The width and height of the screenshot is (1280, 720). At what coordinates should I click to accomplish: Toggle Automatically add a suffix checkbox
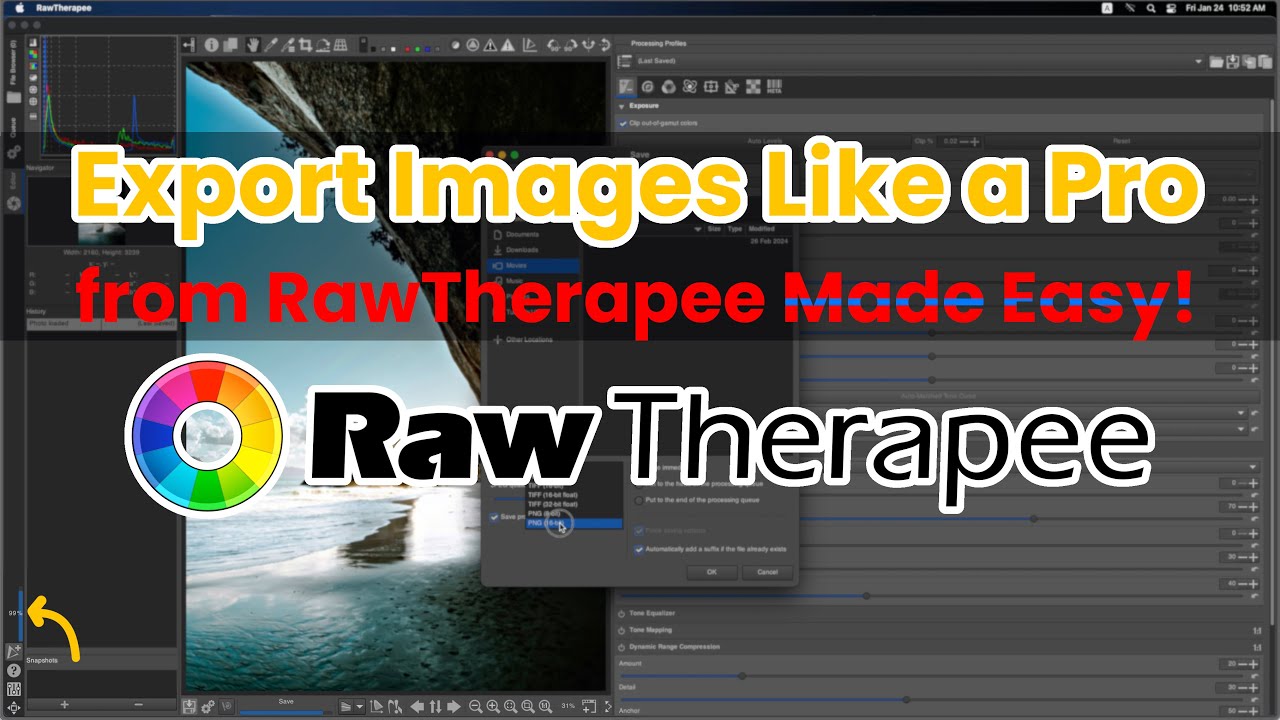click(639, 549)
